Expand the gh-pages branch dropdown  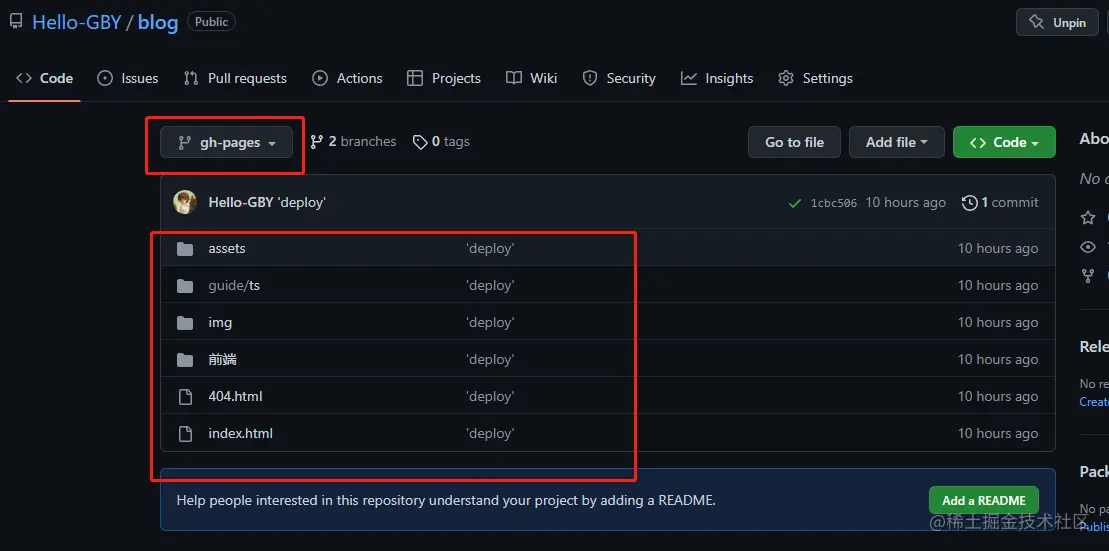point(226,143)
